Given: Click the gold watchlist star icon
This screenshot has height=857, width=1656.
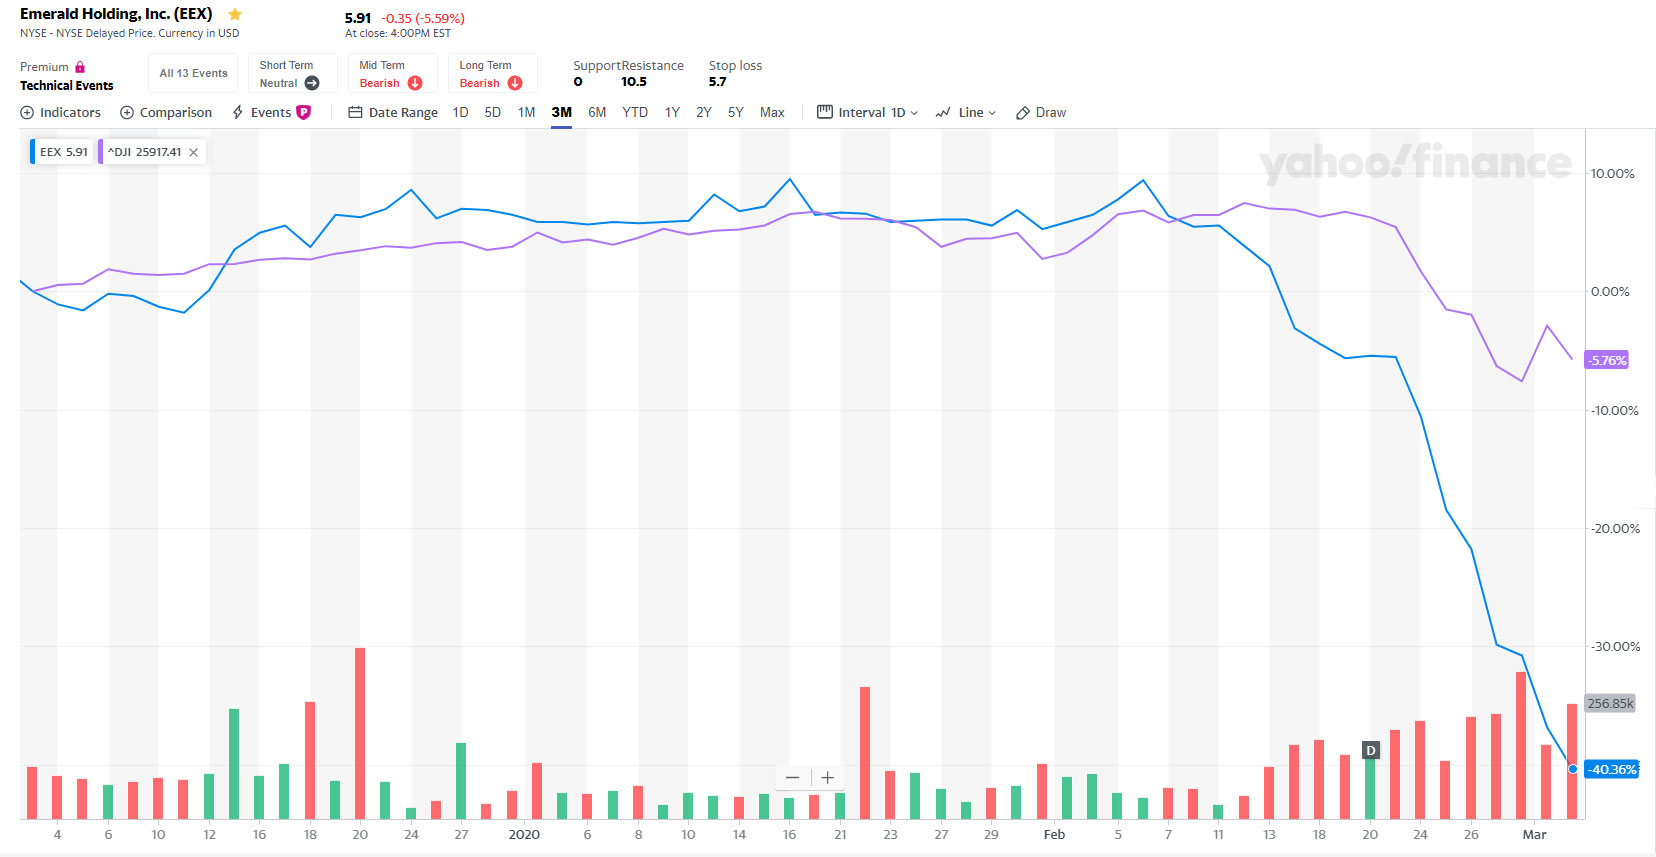Looking at the screenshot, I should (235, 14).
